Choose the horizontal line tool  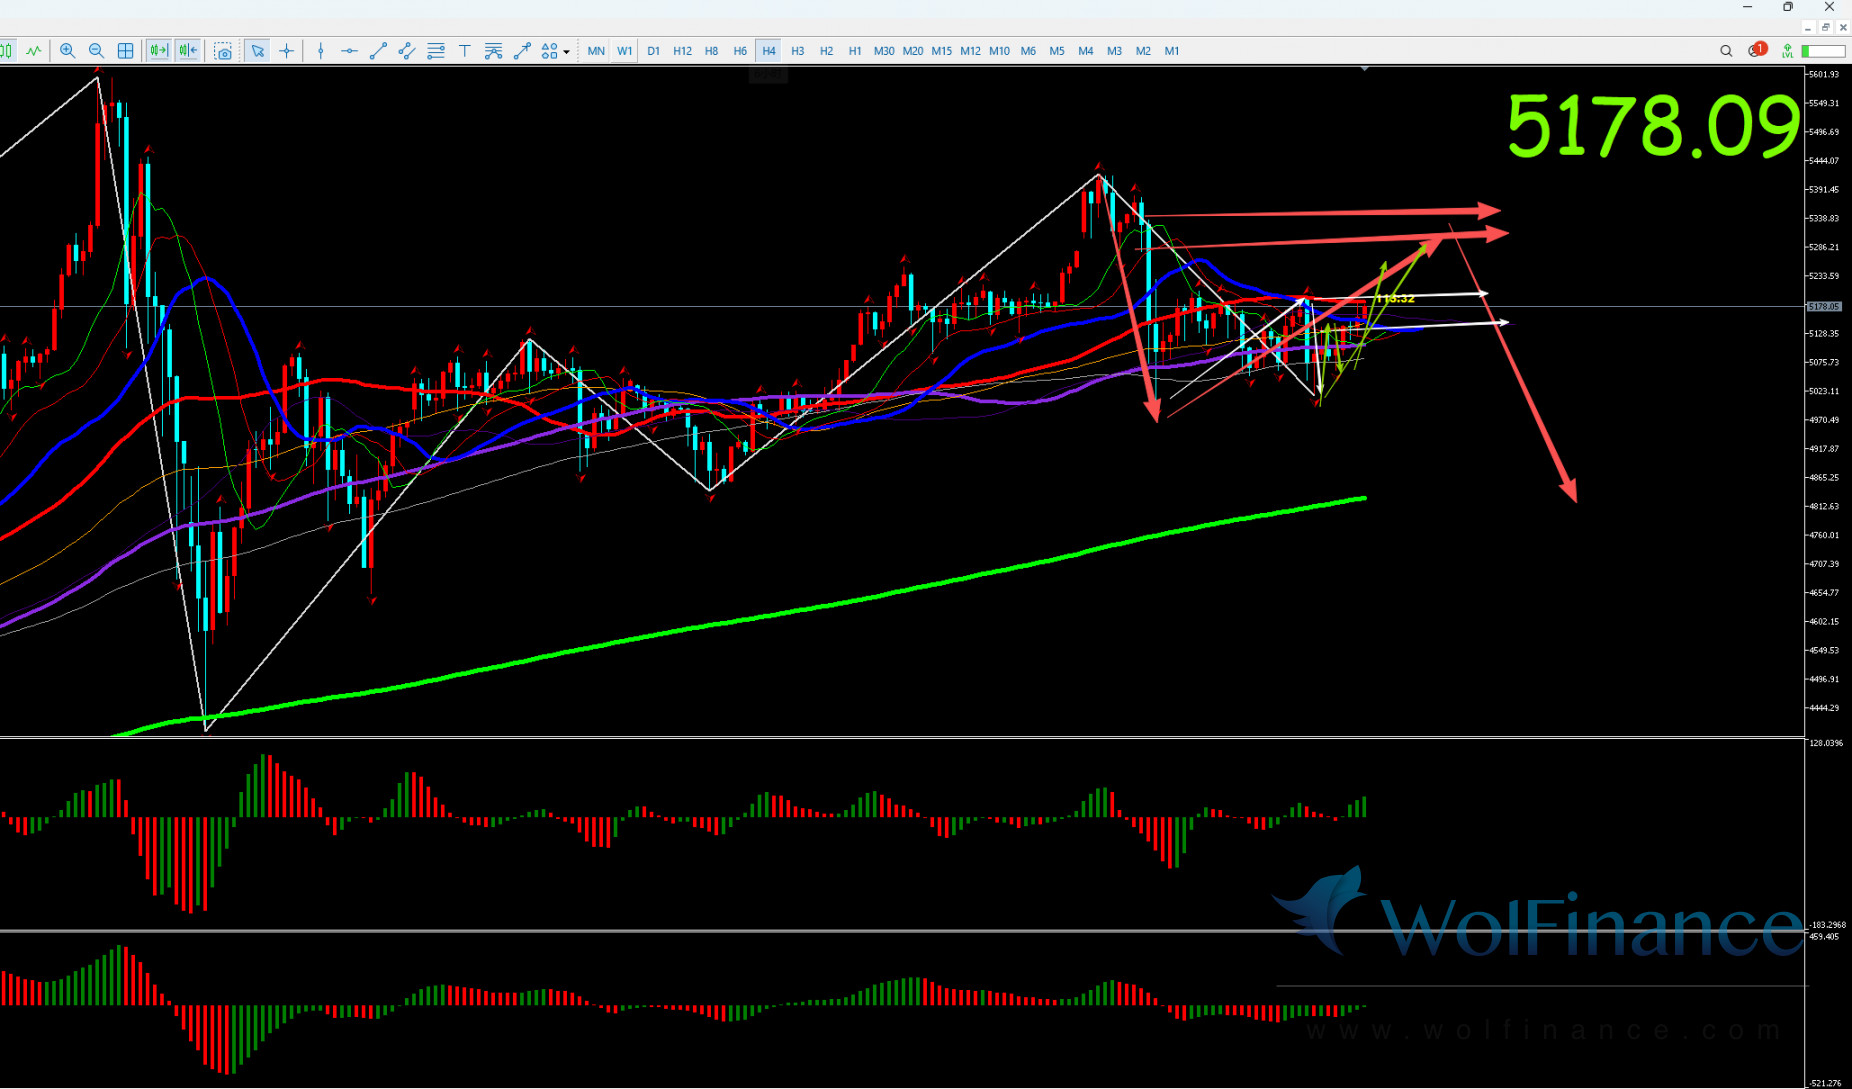pyautogui.click(x=349, y=51)
